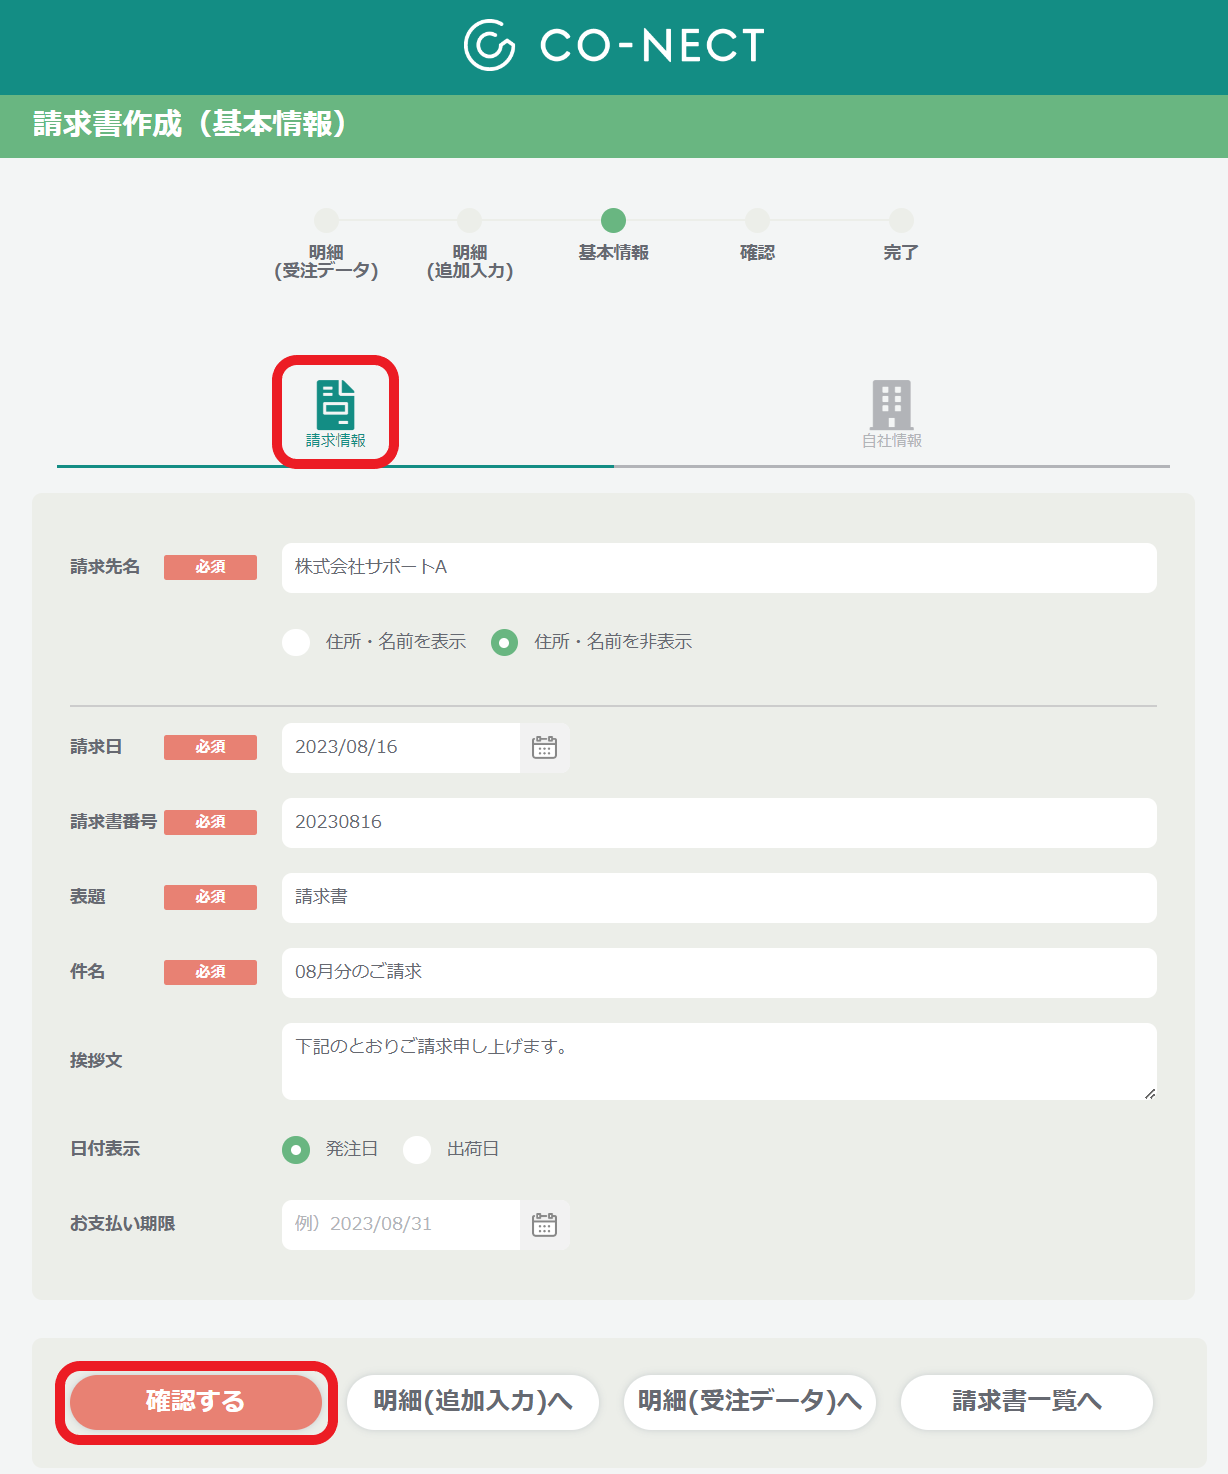Click the 請求書番号 input field
Screen dimensions: 1228x1474
point(719,823)
